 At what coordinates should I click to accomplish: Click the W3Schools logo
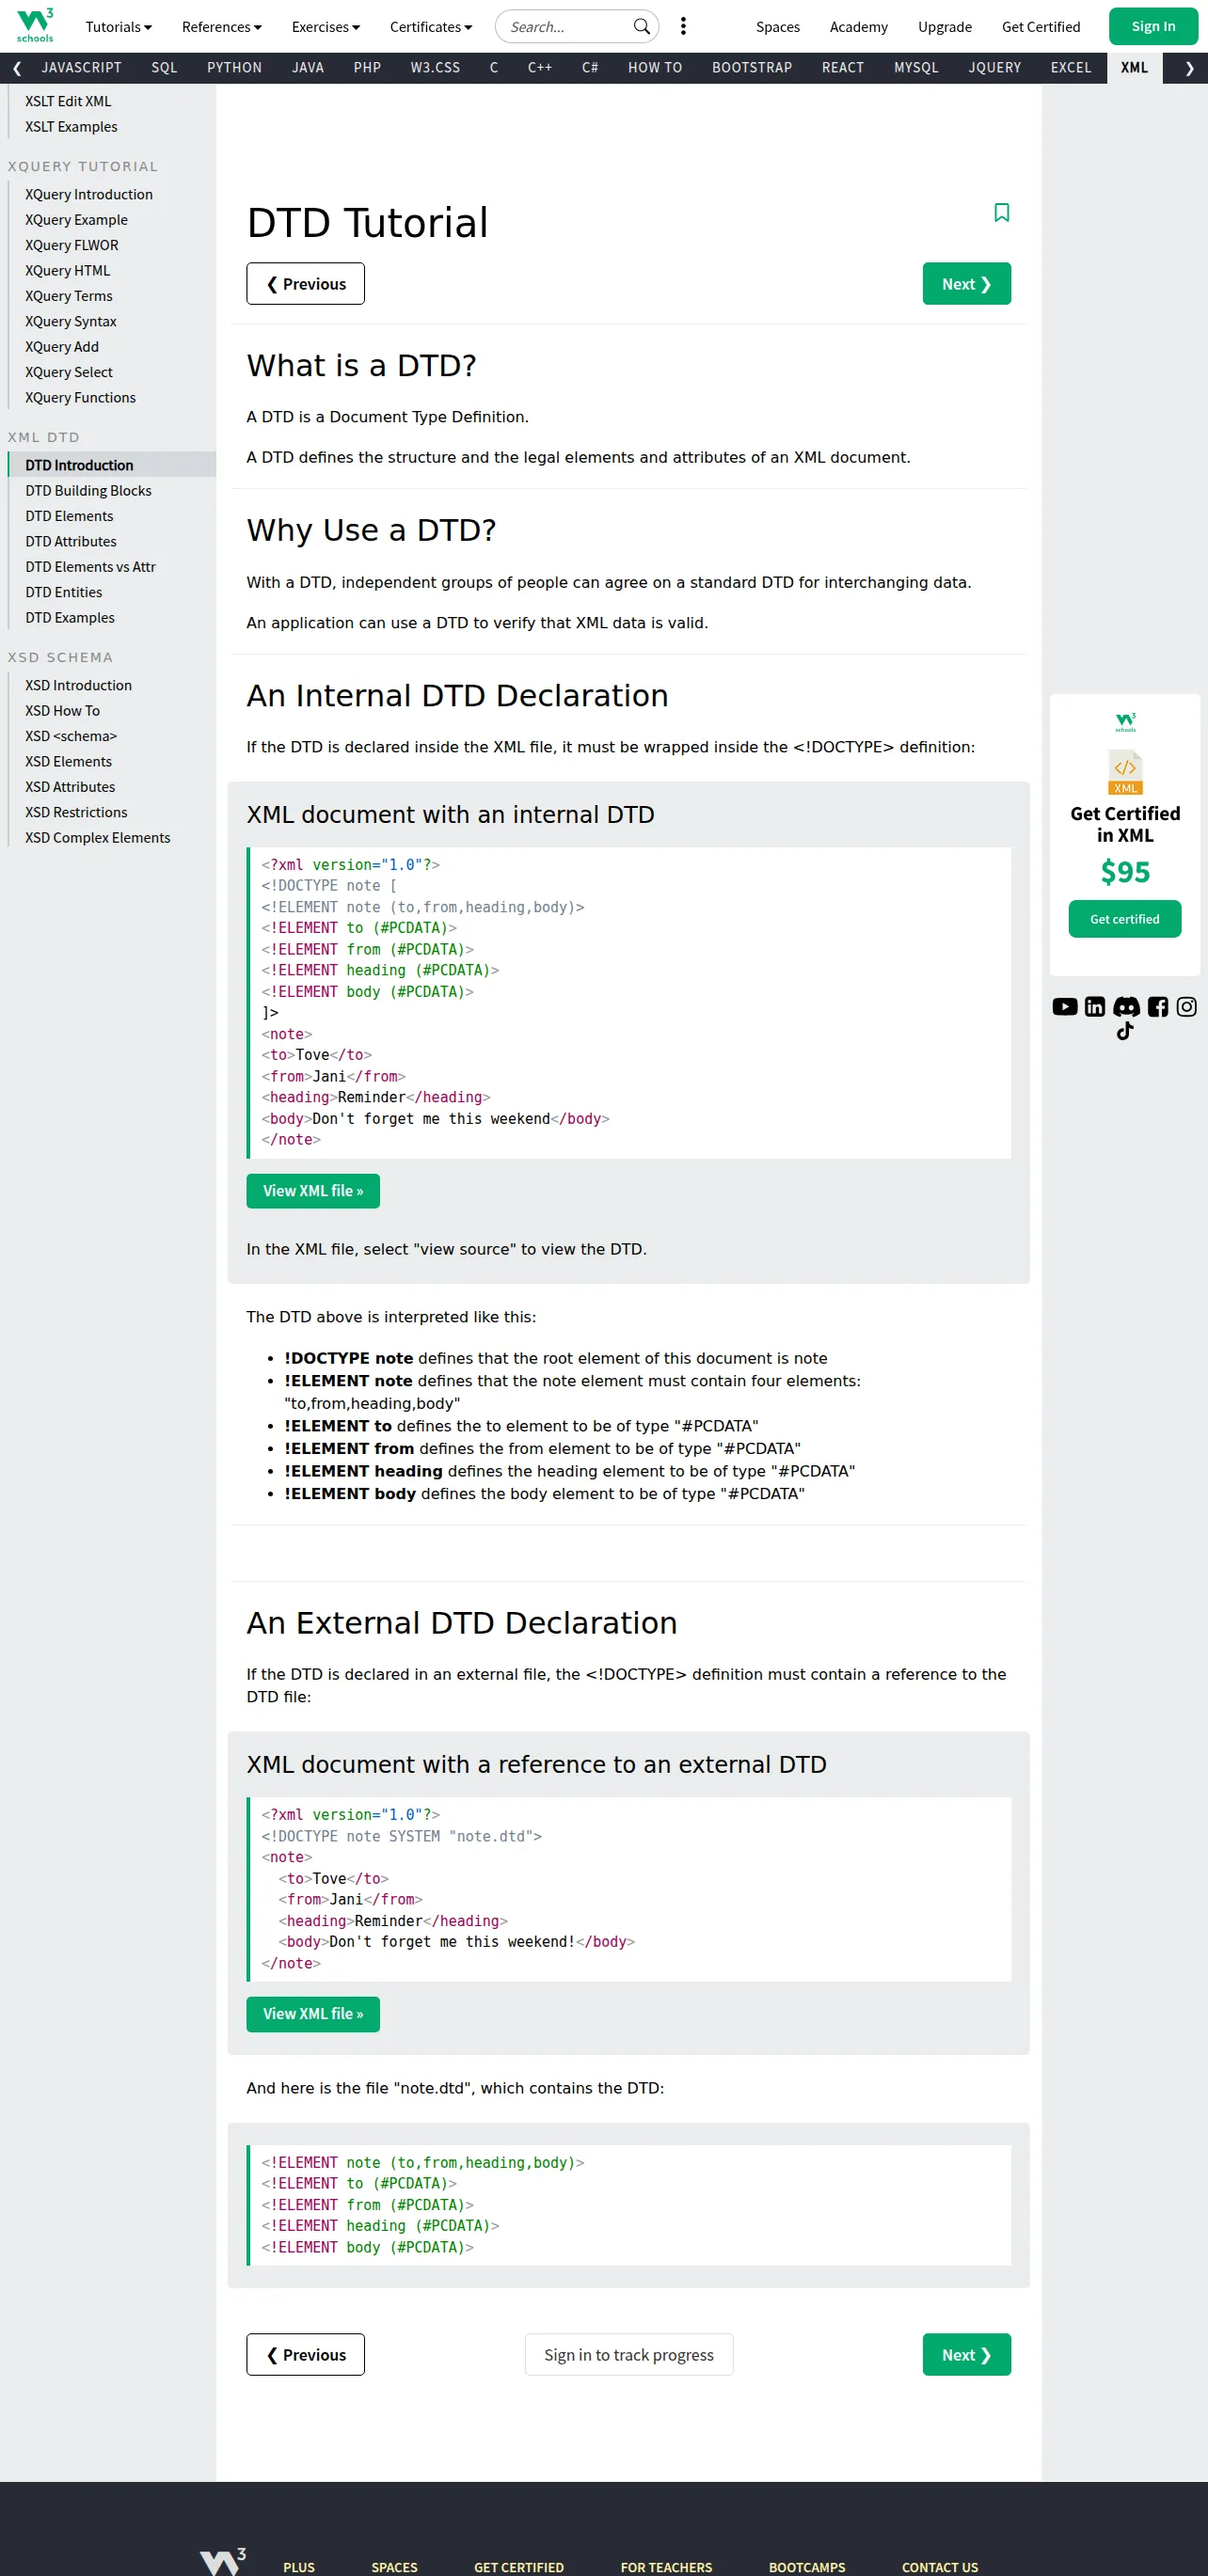click(35, 25)
